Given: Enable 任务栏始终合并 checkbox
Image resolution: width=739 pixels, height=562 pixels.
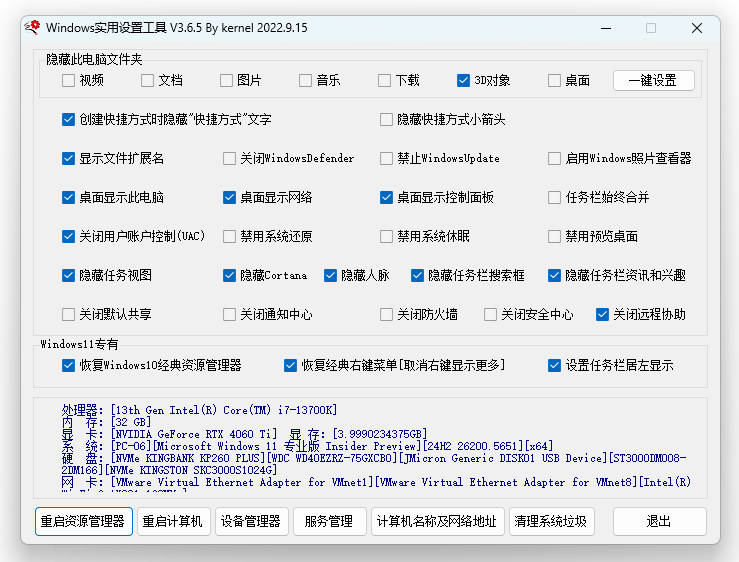Looking at the screenshot, I should coord(554,198).
